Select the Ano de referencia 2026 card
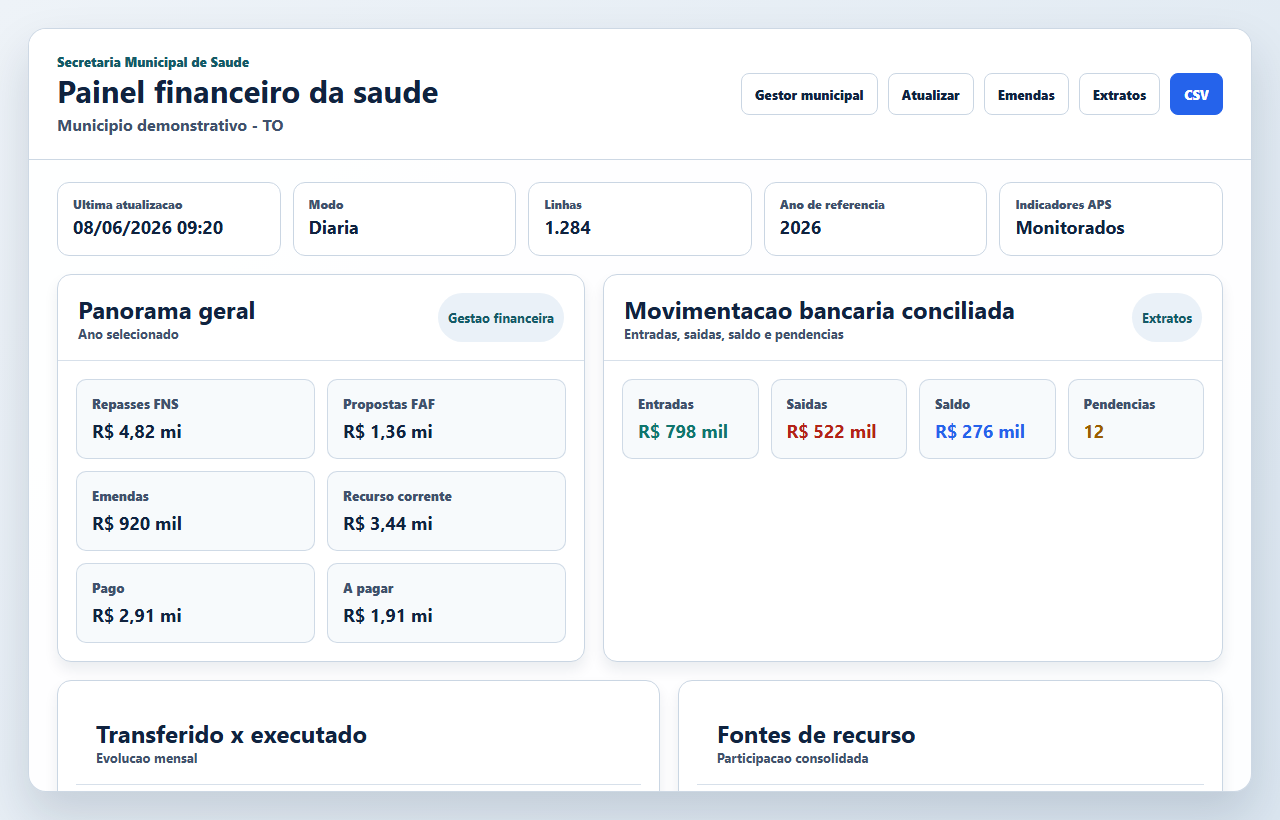The width and height of the screenshot is (1280, 820). point(875,219)
